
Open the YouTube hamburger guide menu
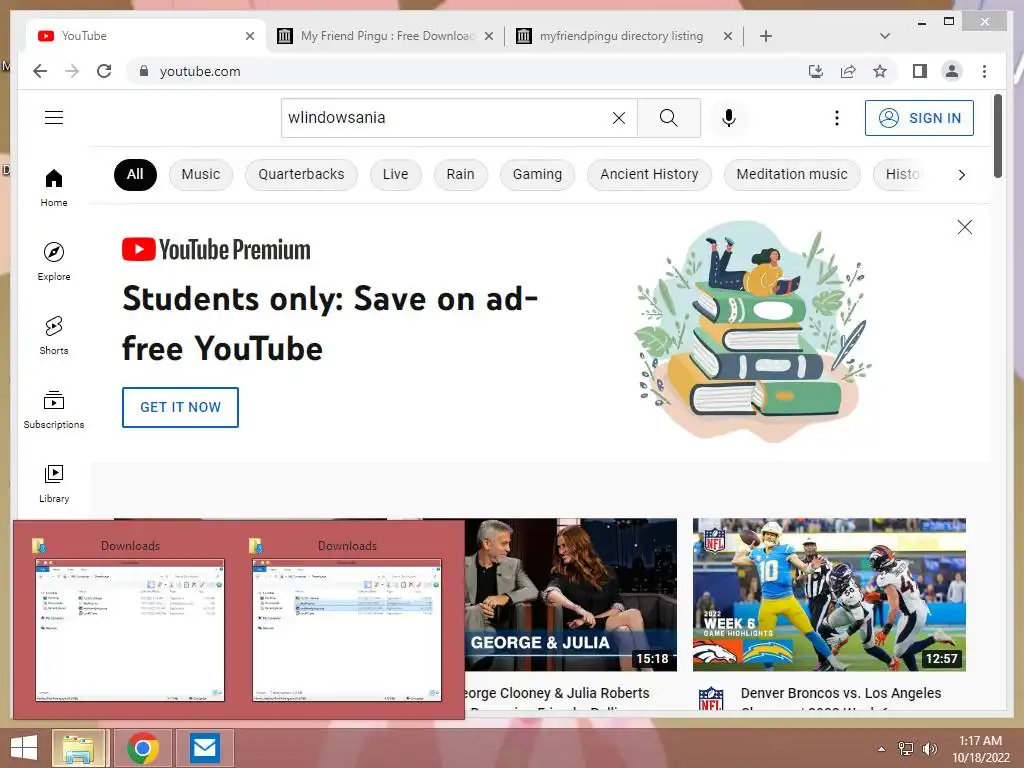54,118
